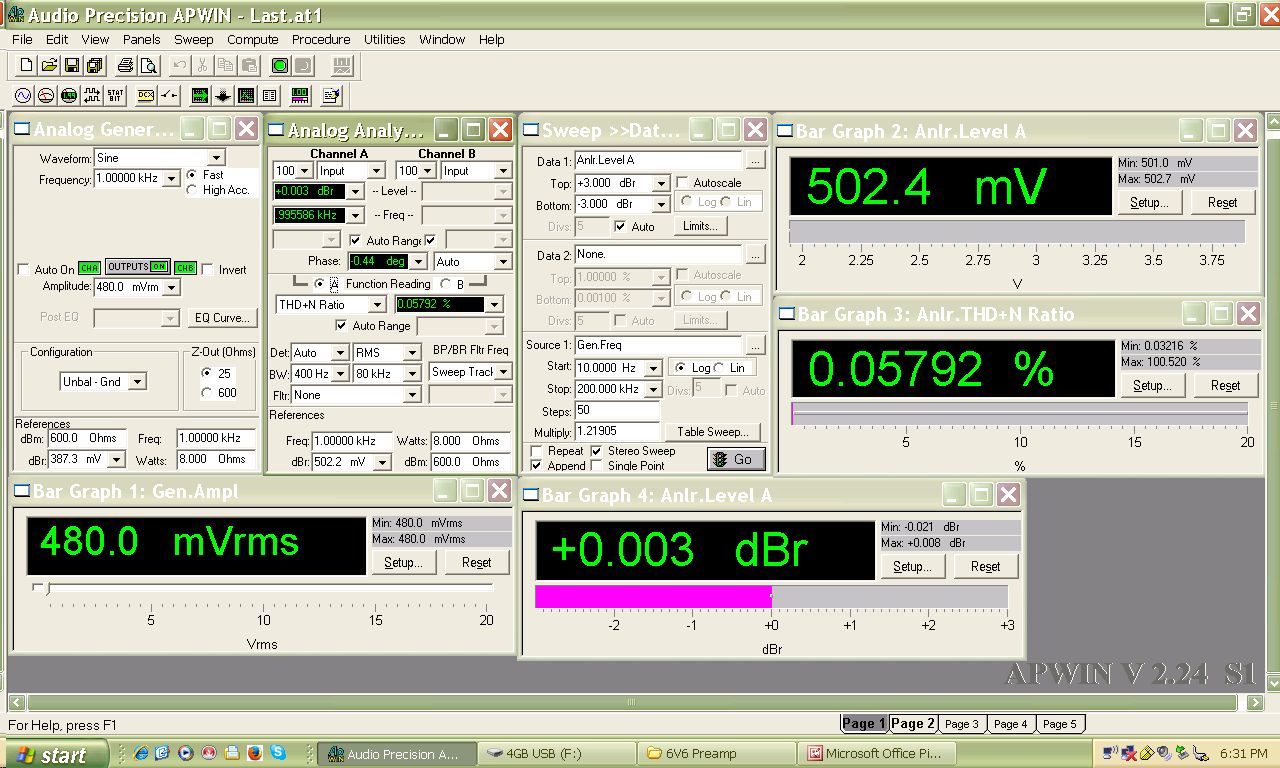
Task: Click the generator Frequency input field
Action: coord(128,179)
